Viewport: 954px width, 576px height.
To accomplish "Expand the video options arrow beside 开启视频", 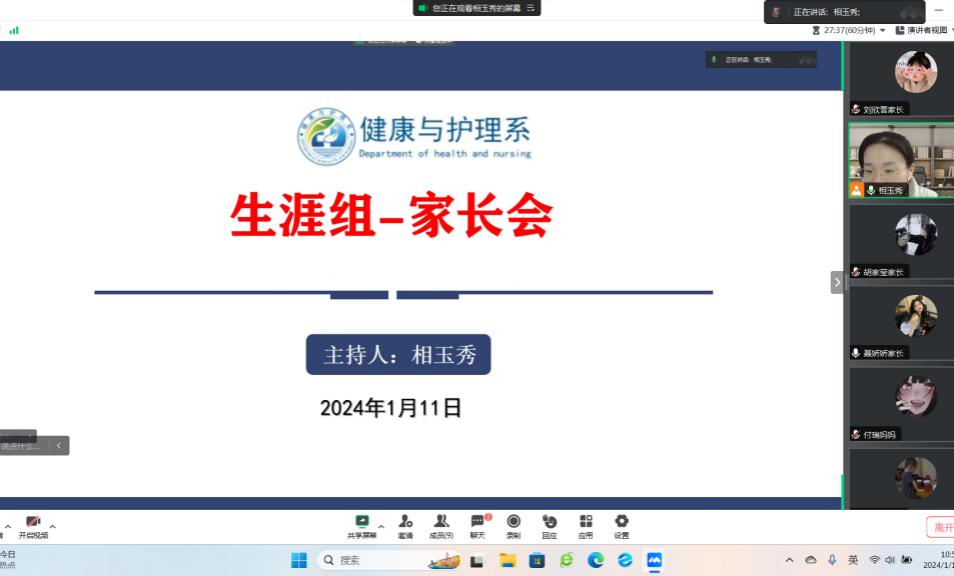I will click(53, 526).
